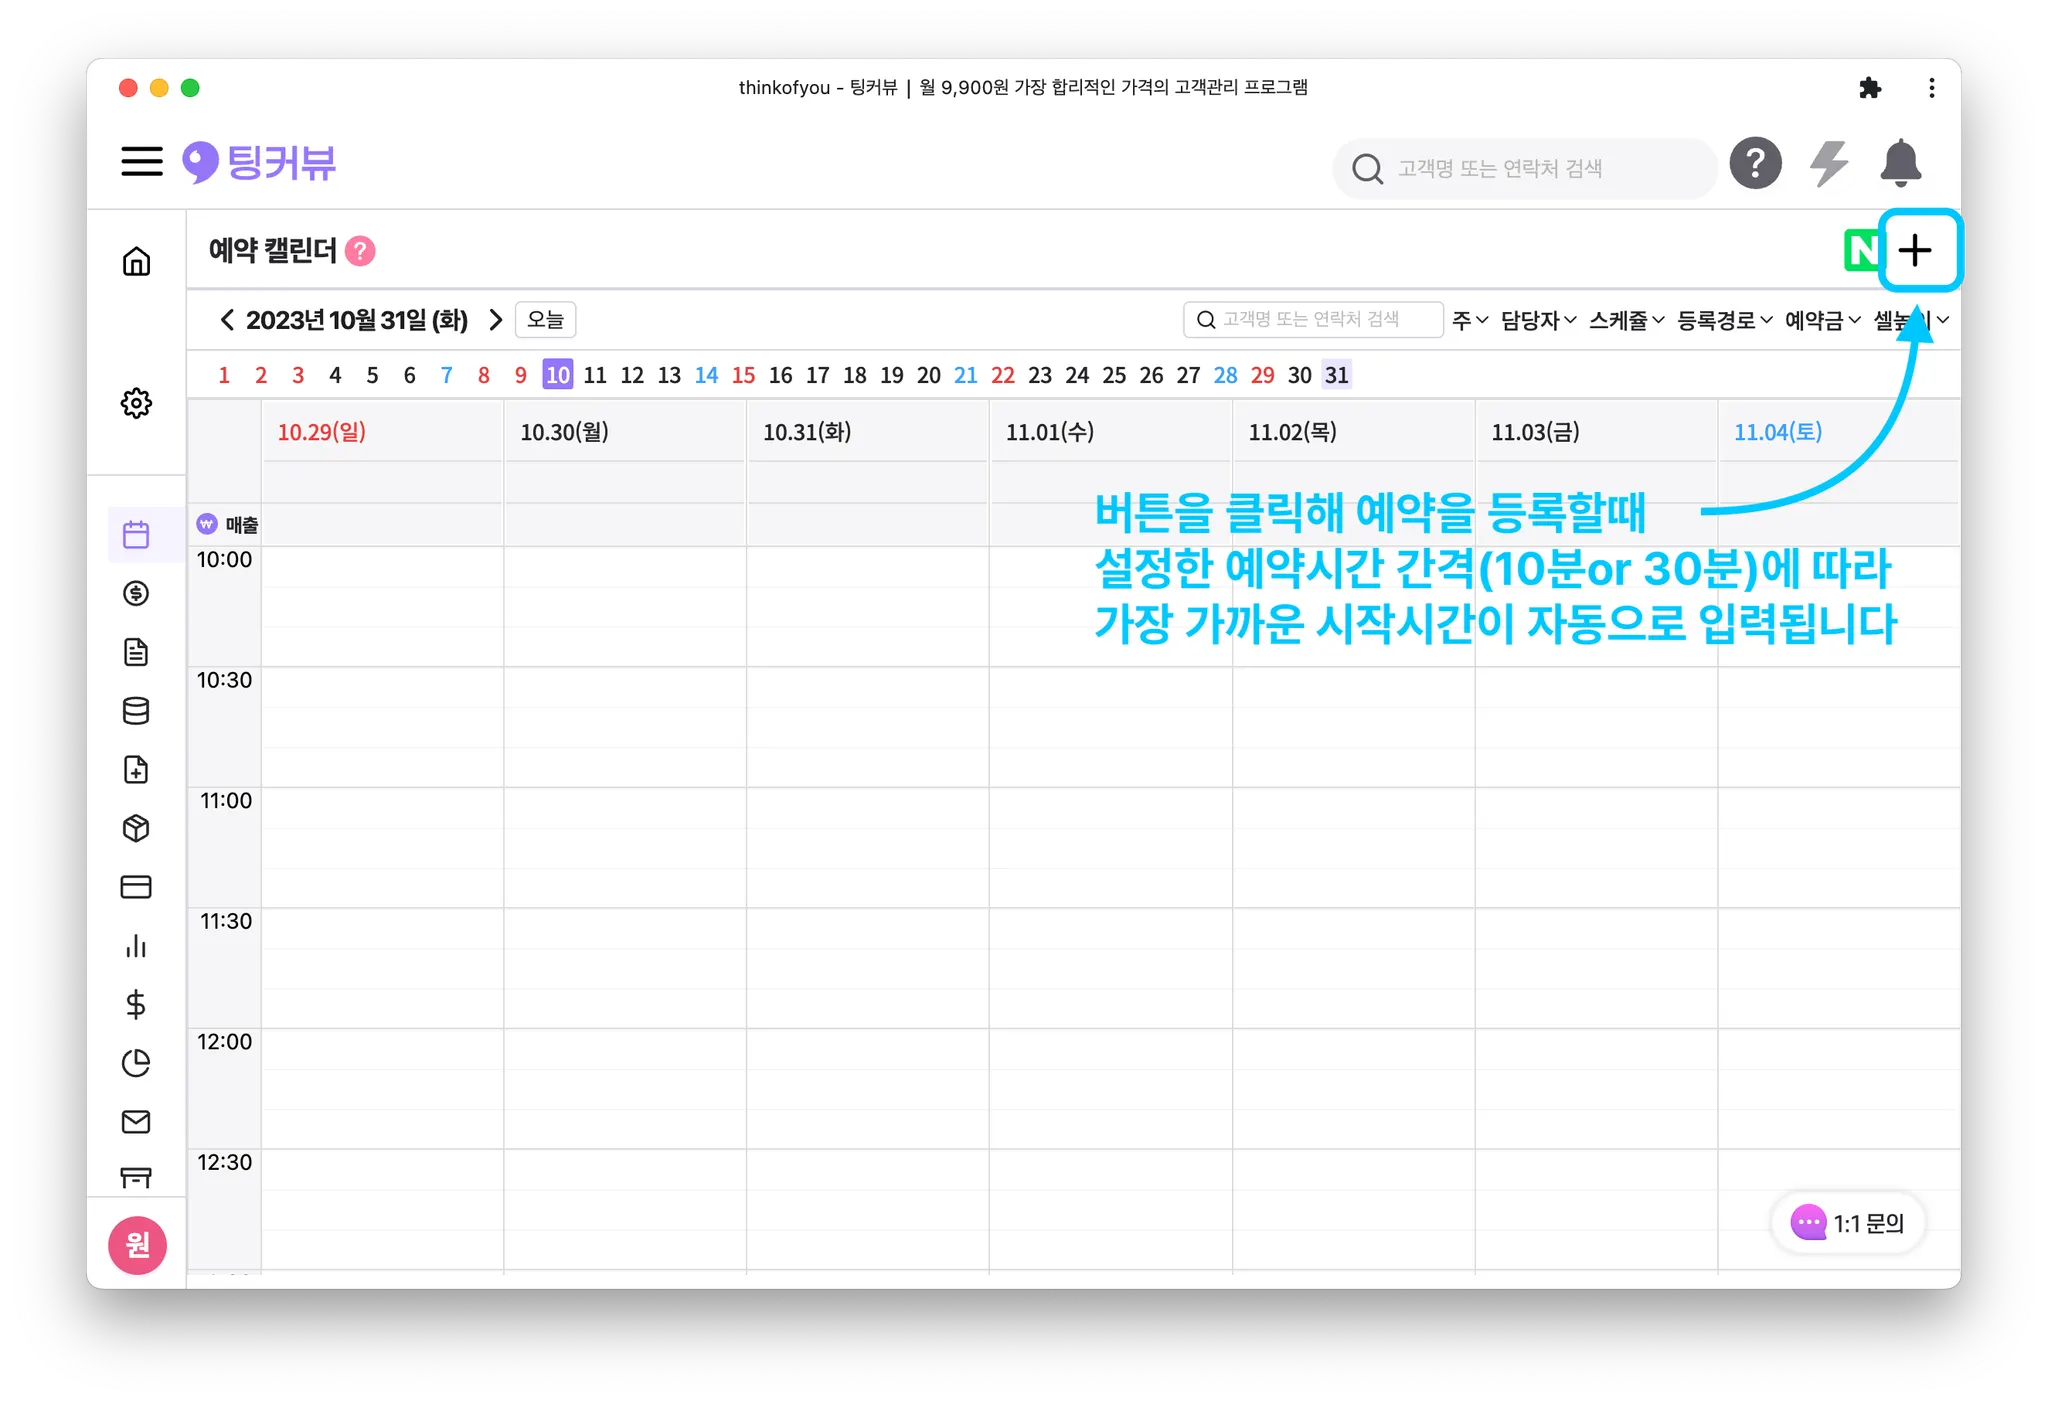The width and height of the screenshot is (2048, 1403).
Task: Click the bar chart statistics icon
Action: (x=136, y=946)
